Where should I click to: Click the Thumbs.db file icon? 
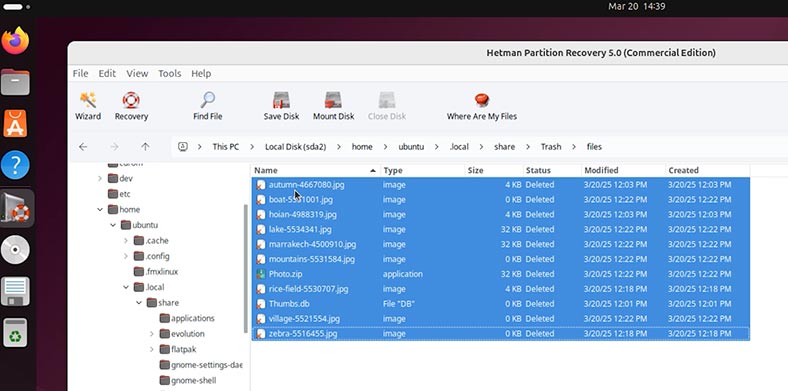[x=260, y=304]
